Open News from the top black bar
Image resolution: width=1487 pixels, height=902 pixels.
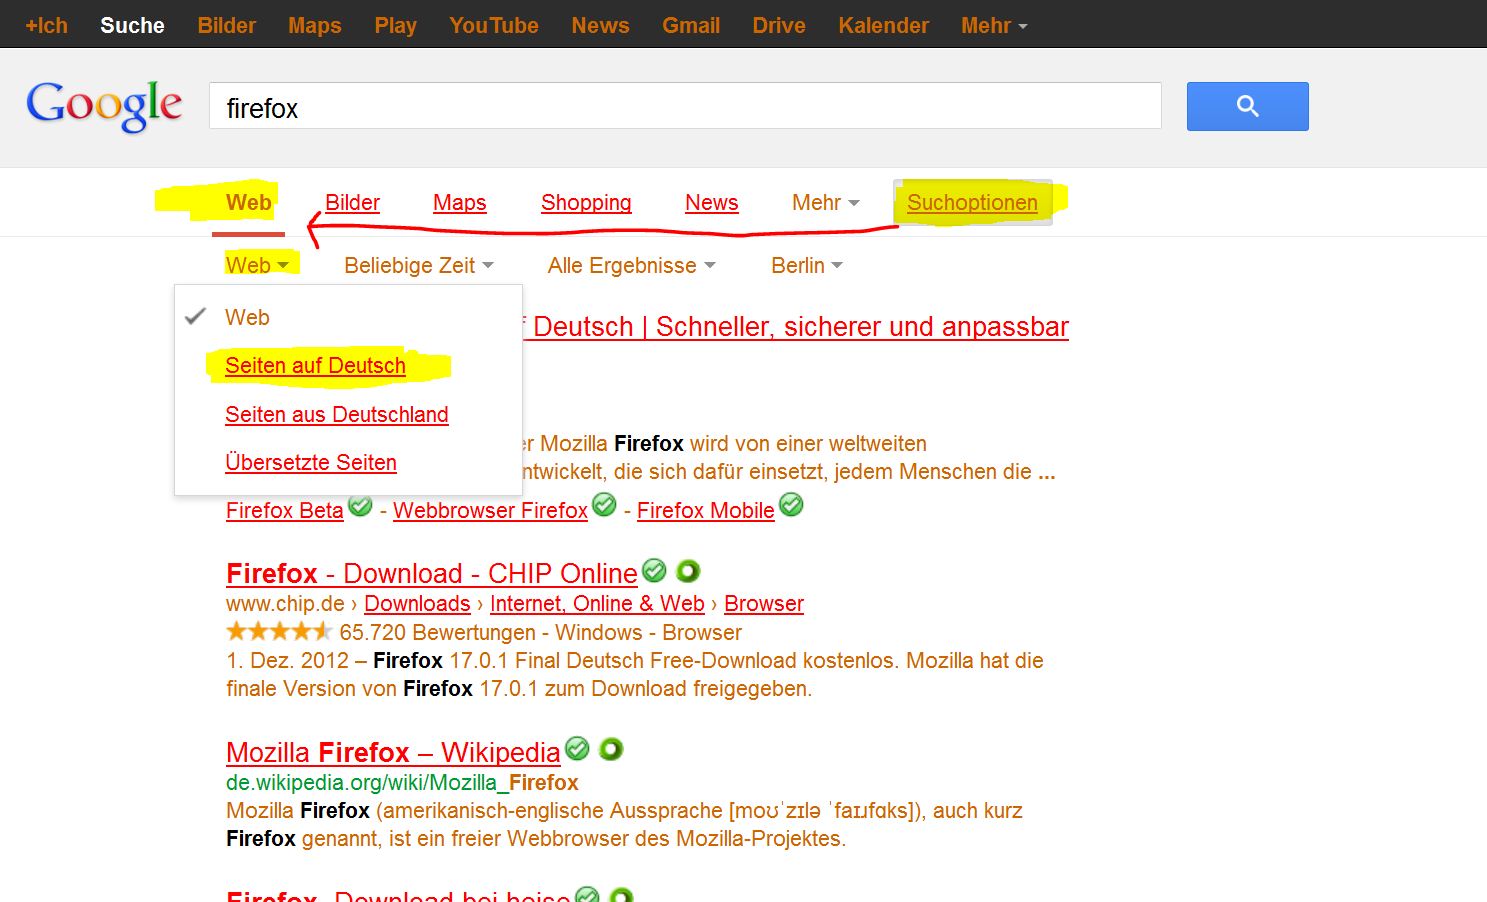click(600, 25)
